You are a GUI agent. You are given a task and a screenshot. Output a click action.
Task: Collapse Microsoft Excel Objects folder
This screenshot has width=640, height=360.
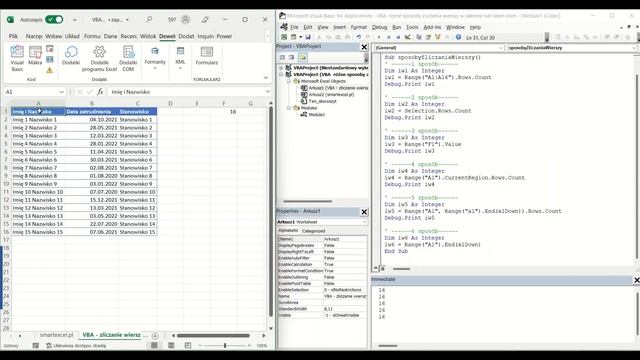289,81
